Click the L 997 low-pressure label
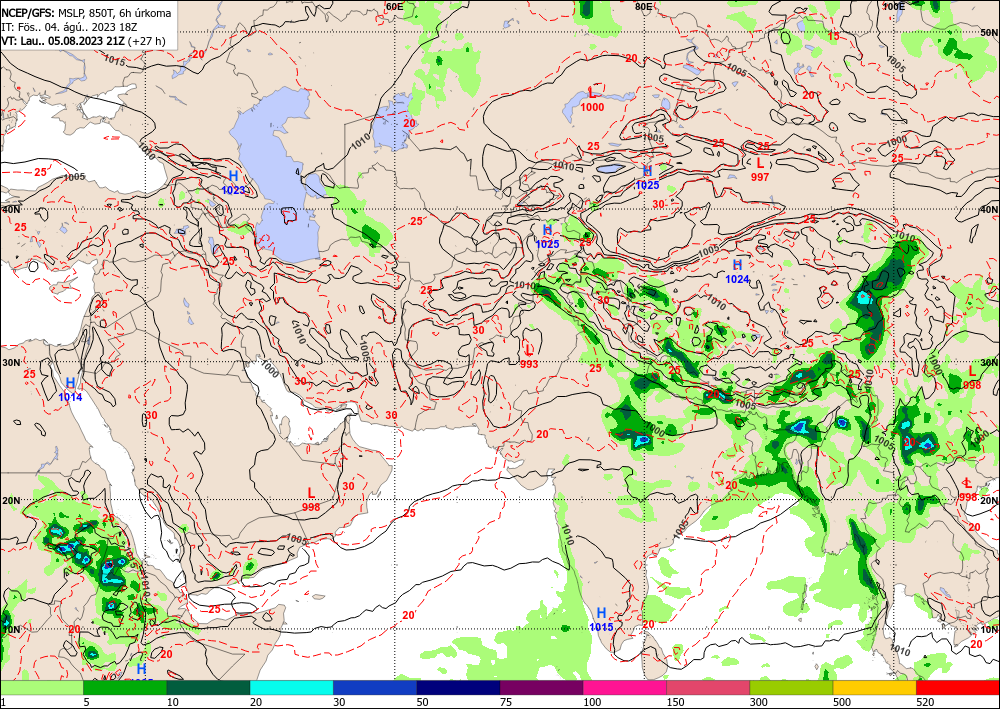This screenshot has width=1000, height=709. 760,170
